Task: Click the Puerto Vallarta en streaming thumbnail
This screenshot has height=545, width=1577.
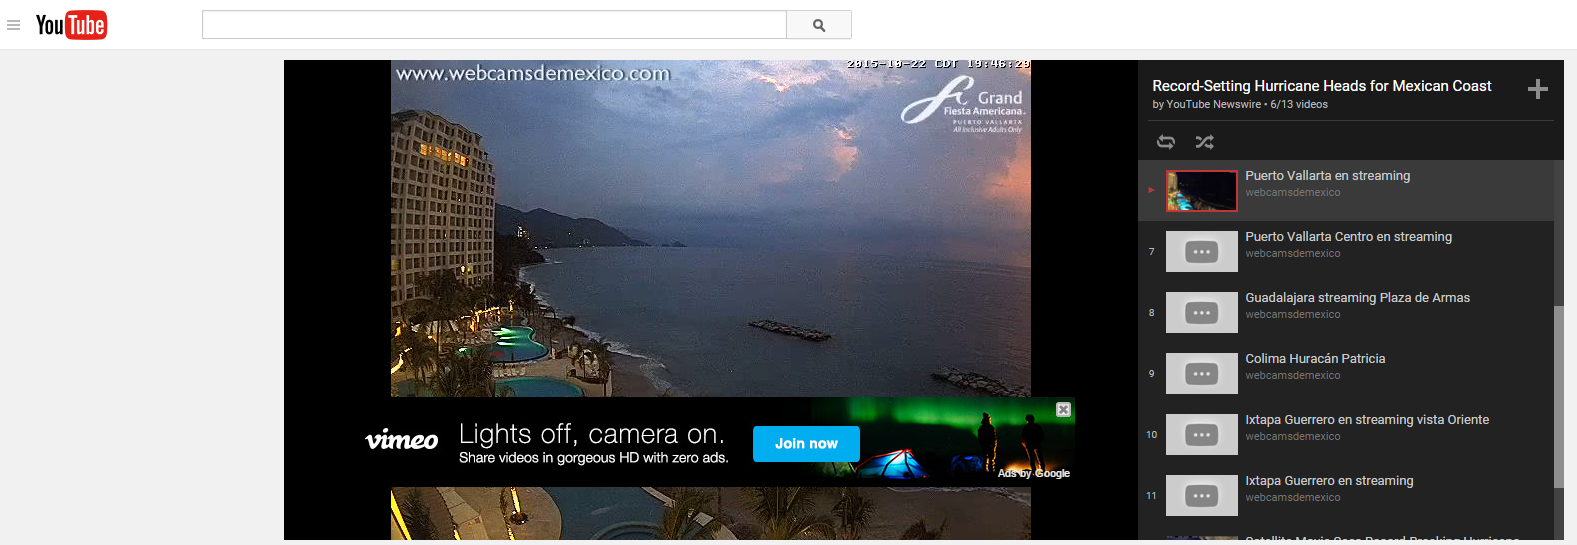Action: [1201, 191]
